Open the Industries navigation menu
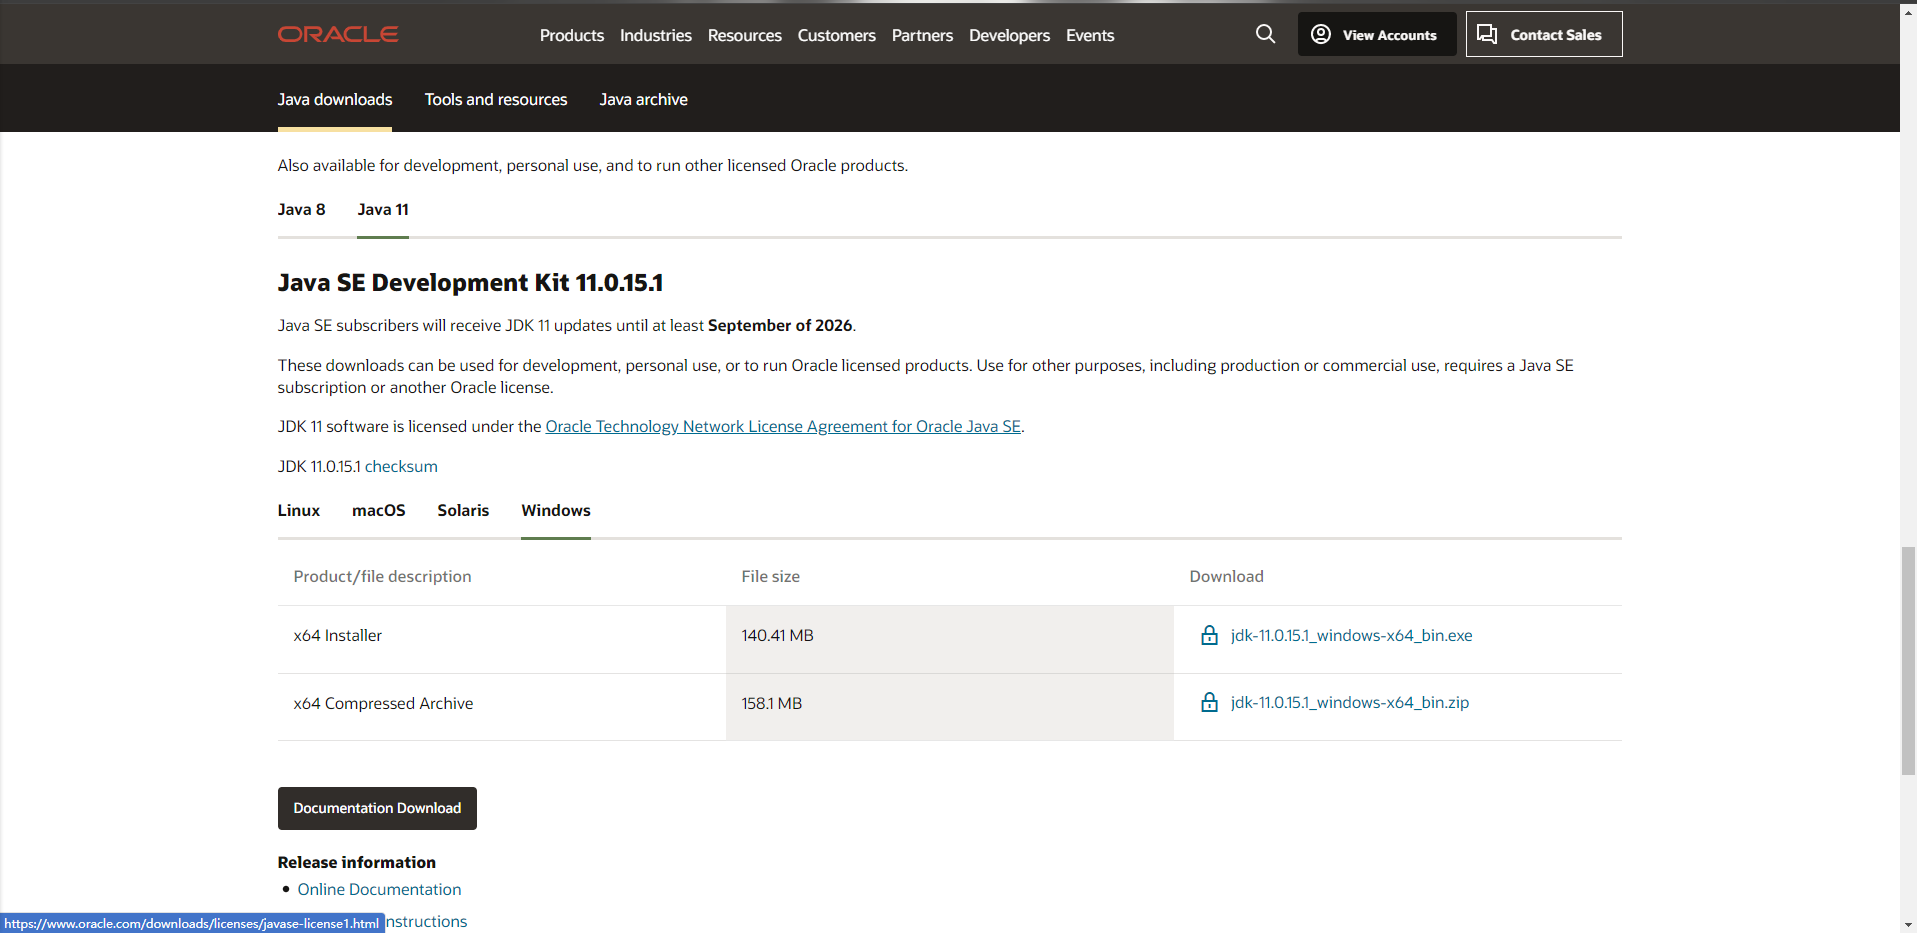Viewport: 1917px width, 933px height. pyautogui.click(x=655, y=36)
